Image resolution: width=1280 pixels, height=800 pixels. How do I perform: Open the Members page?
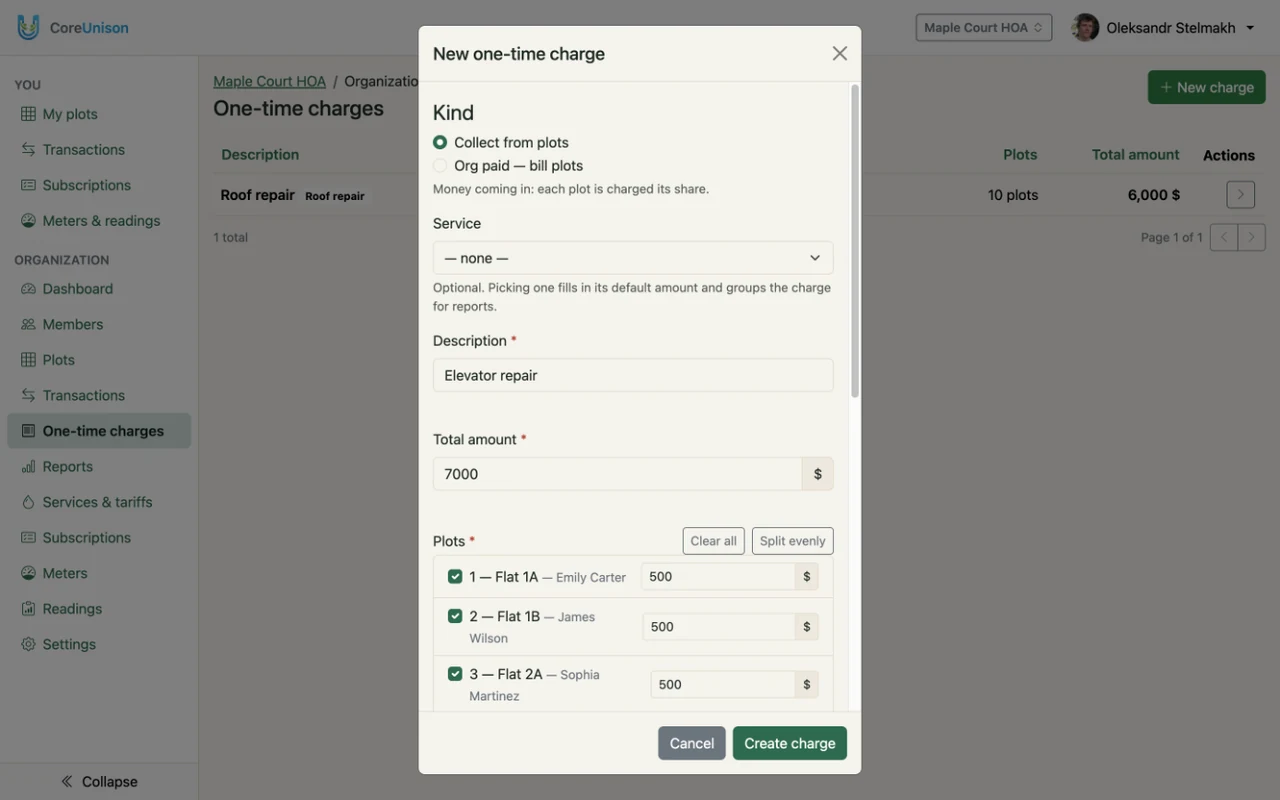coord(99,324)
